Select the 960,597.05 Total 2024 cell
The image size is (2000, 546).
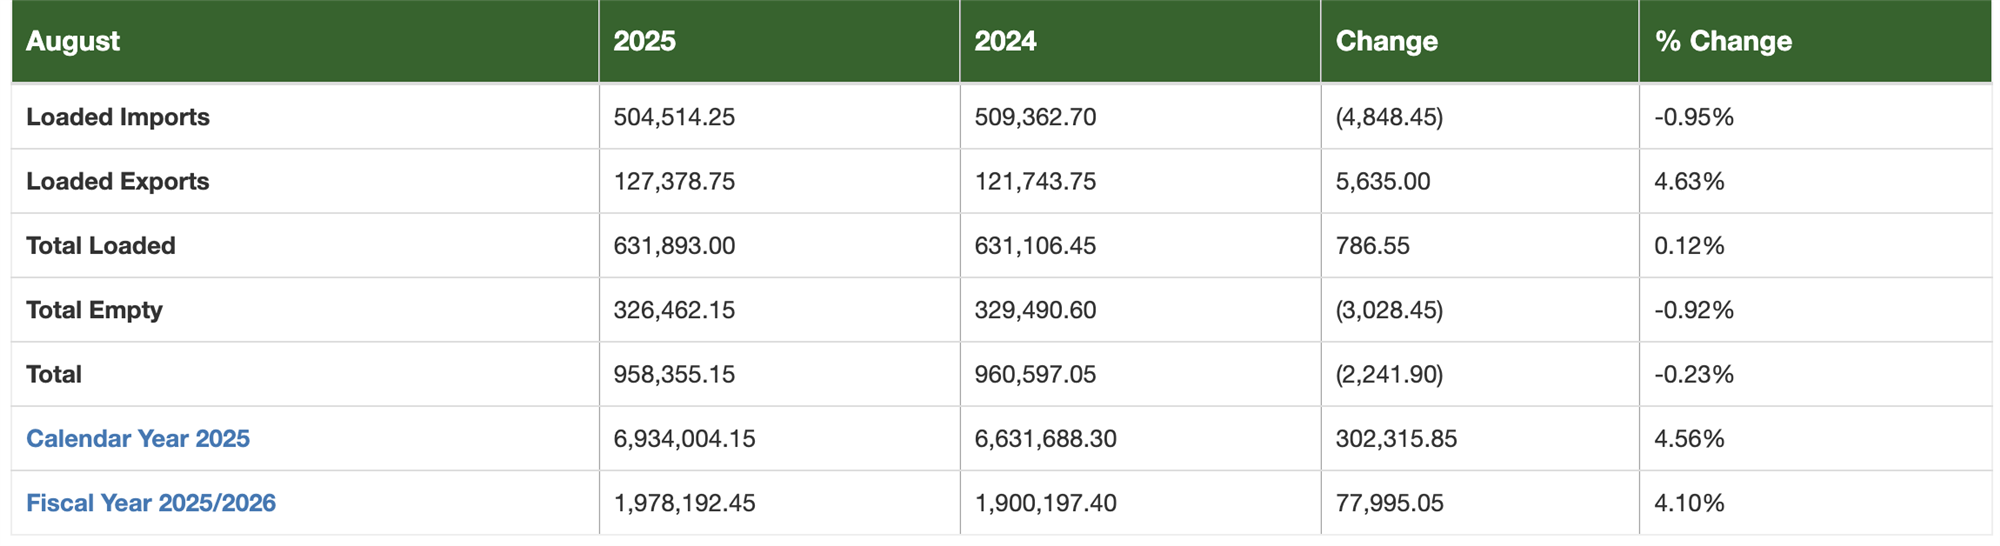pos(1035,374)
